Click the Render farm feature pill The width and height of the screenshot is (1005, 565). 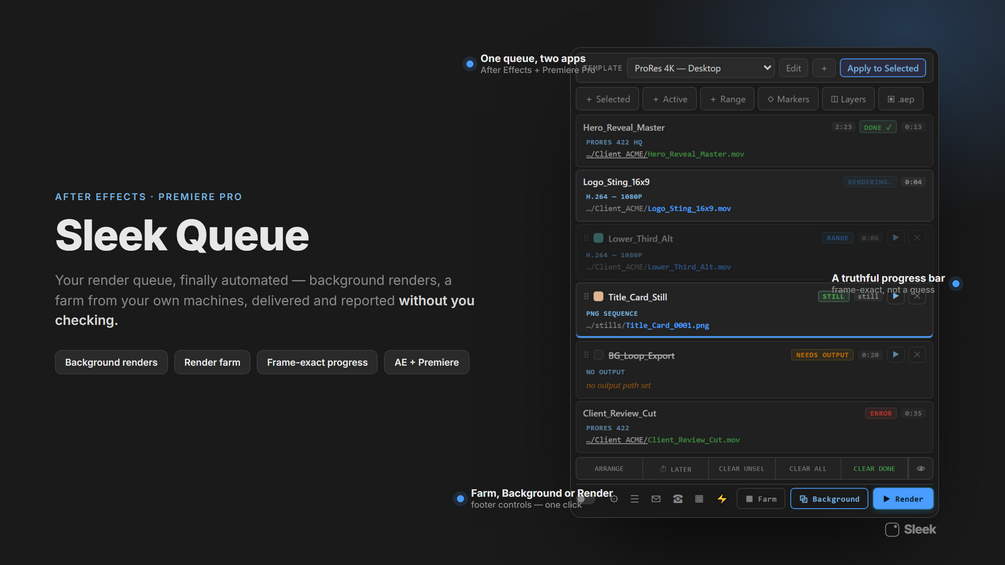point(212,363)
